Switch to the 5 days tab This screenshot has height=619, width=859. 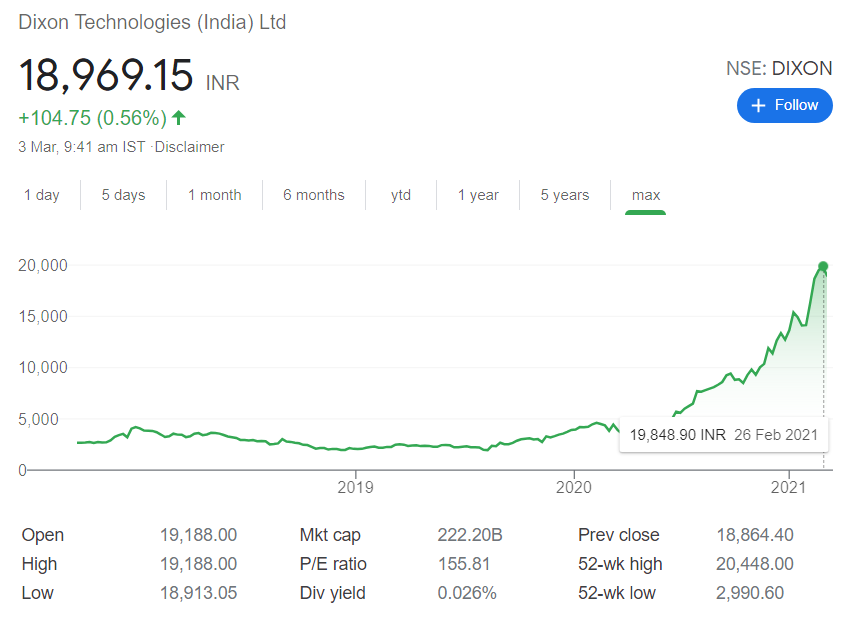pos(123,195)
